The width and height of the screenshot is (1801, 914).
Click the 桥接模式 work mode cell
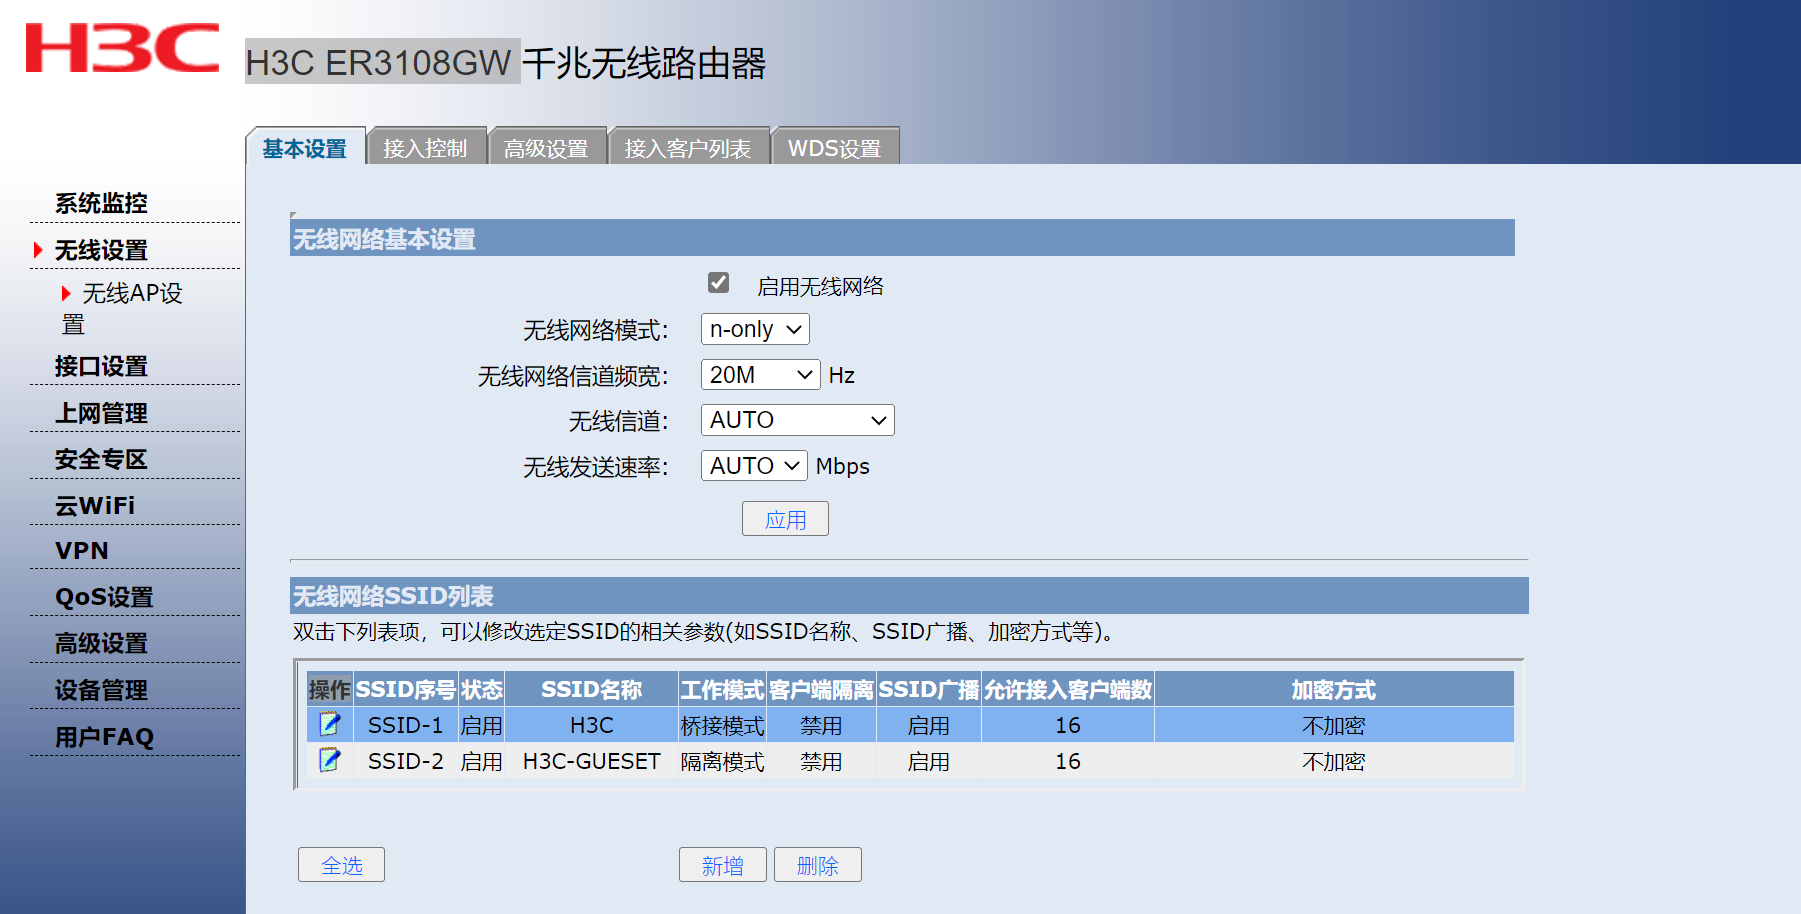[x=722, y=725]
